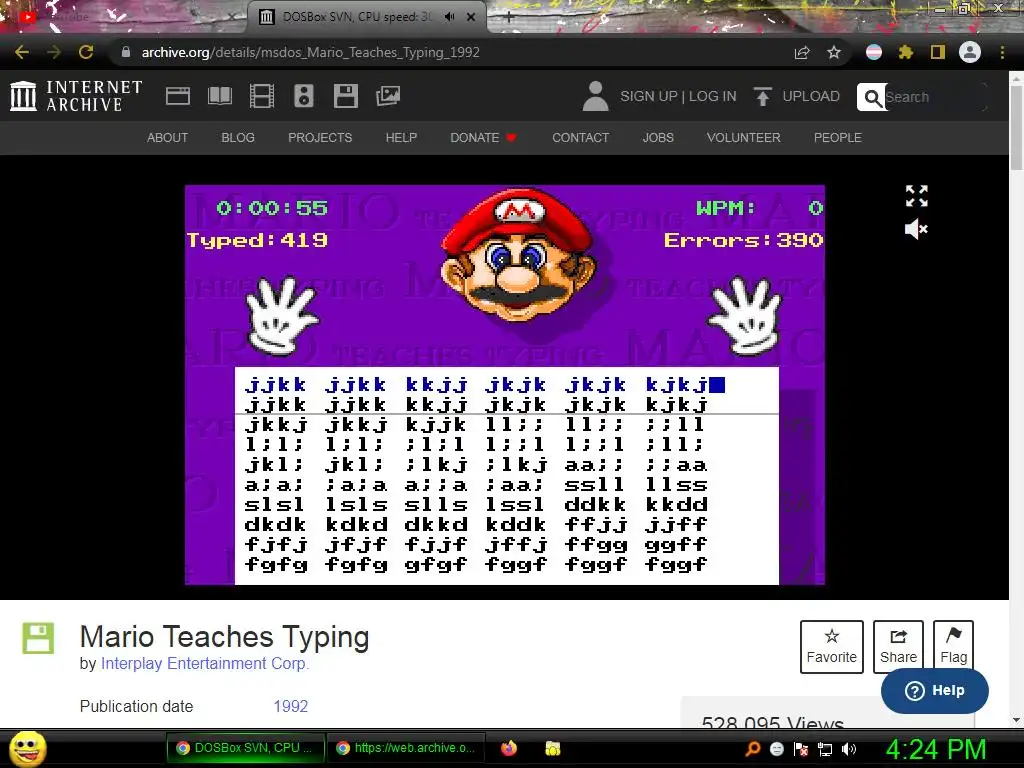This screenshot has width=1024, height=768.
Task: Open the Contact page link
Action: coord(581,138)
